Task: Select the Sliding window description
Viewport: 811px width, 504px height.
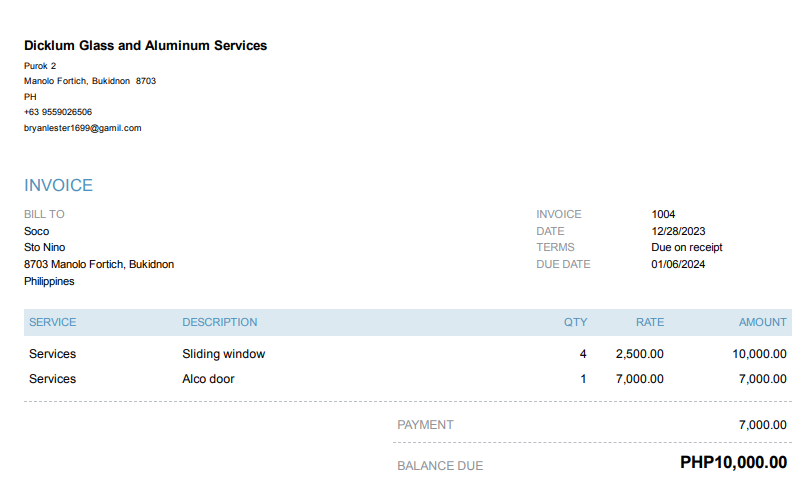Action: point(224,354)
